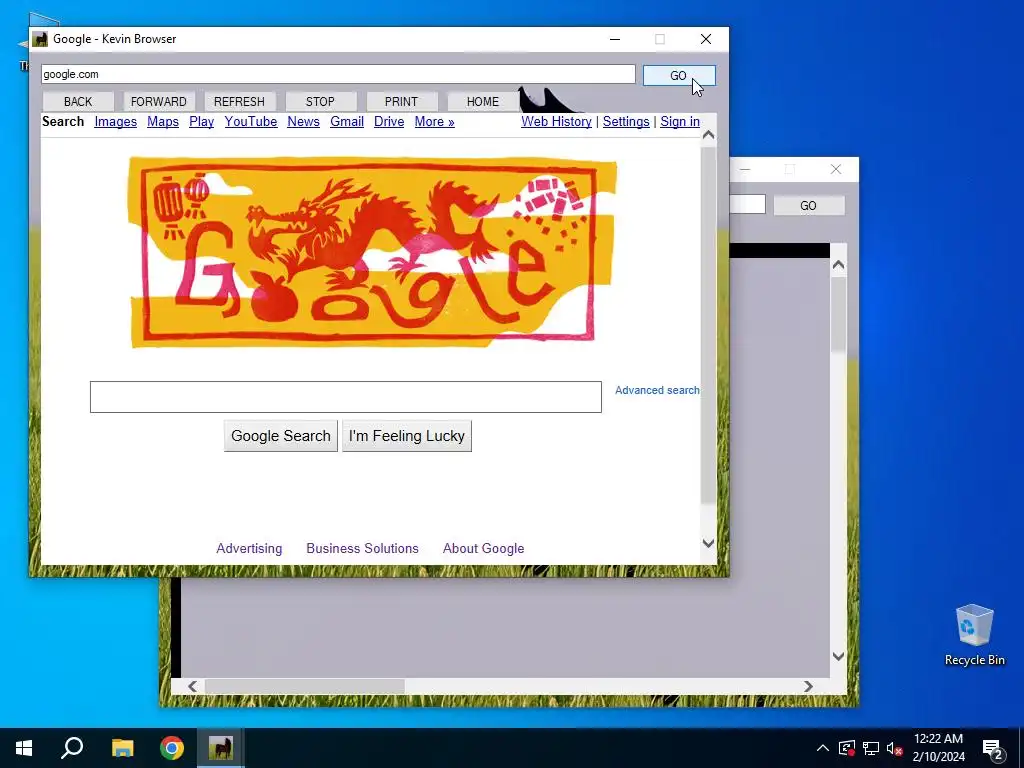
Task: Open taskbar search magnifier
Action: [x=72, y=748]
